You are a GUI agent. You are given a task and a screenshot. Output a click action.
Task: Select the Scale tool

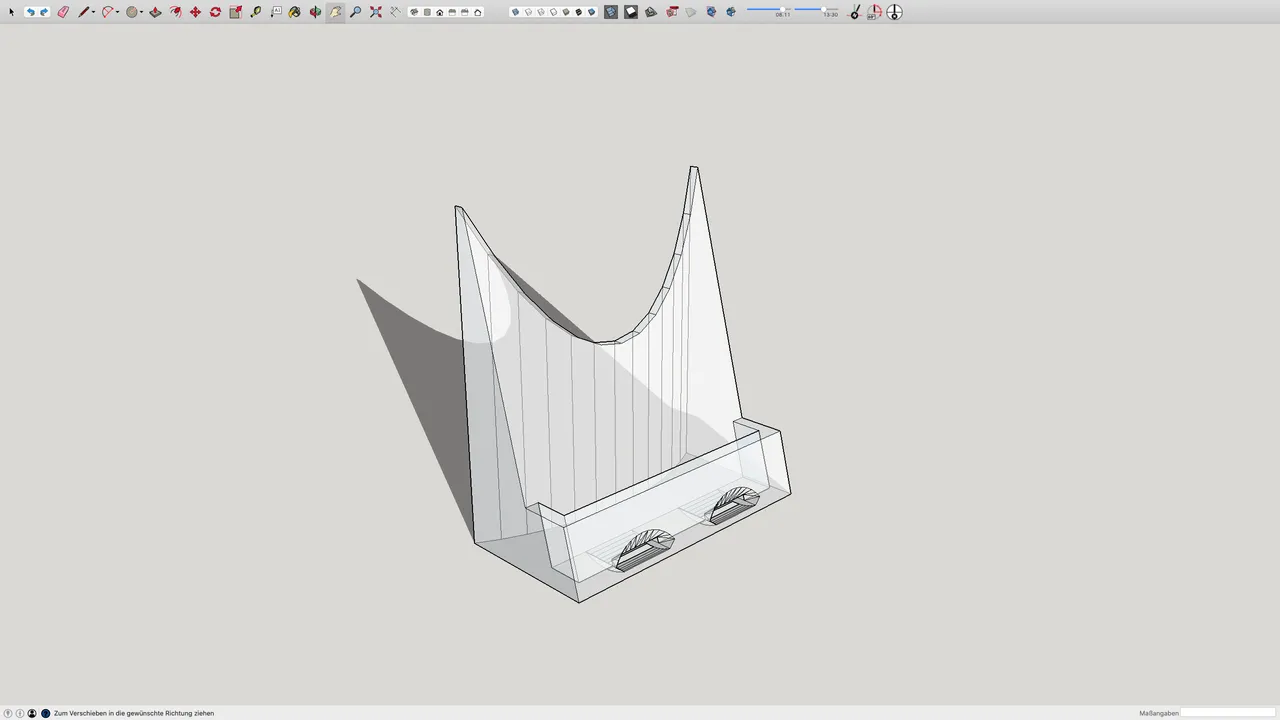pyautogui.click(x=235, y=12)
